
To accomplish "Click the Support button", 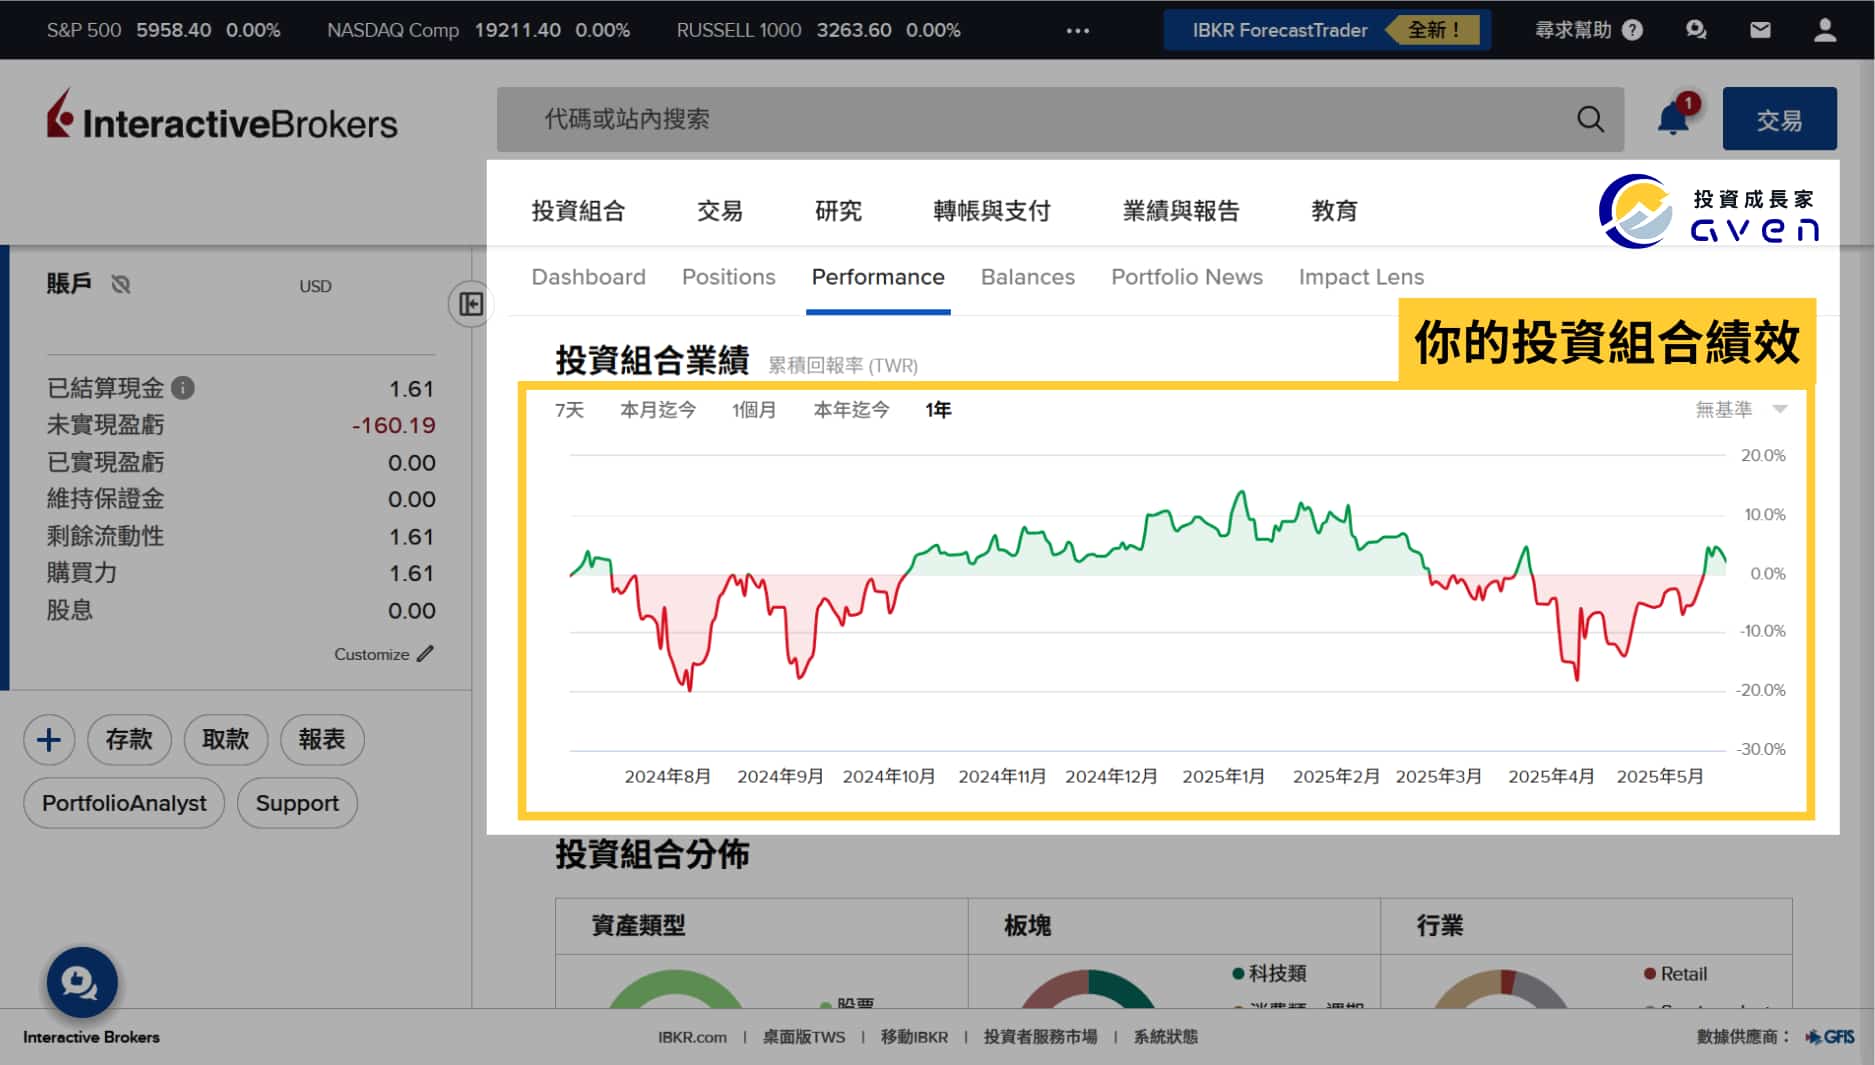I will [x=297, y=803].
